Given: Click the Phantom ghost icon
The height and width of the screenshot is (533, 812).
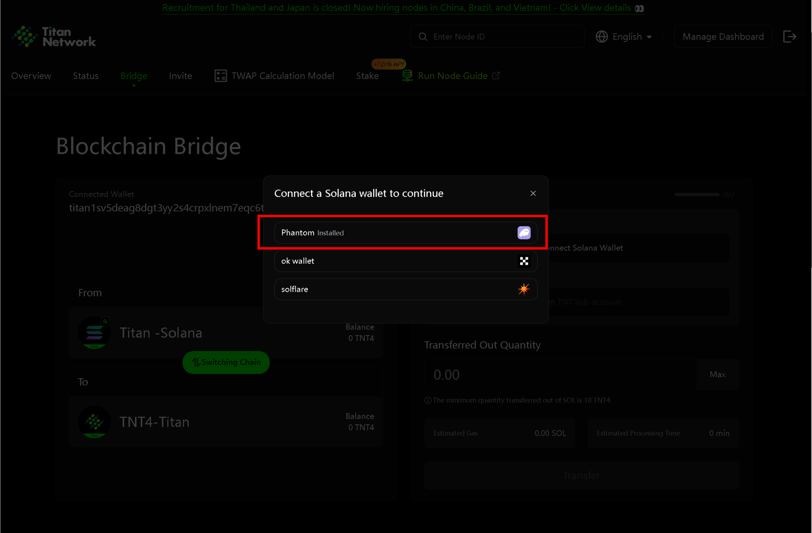Looking at the screenshot, I should coord(524,233).
